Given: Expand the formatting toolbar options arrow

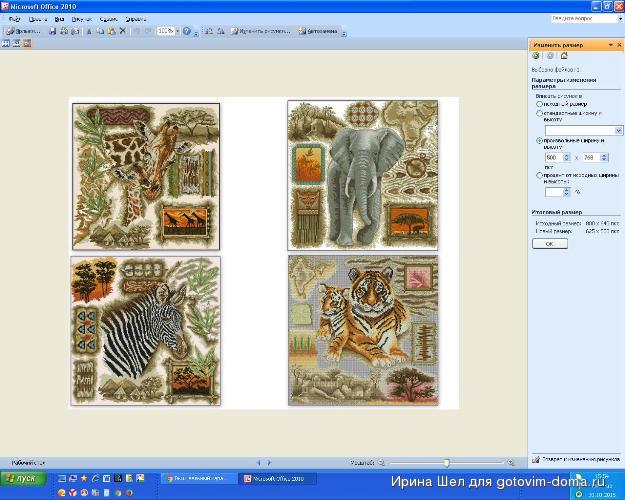Looking at the screenshot, I should click(x=344, y=33).
